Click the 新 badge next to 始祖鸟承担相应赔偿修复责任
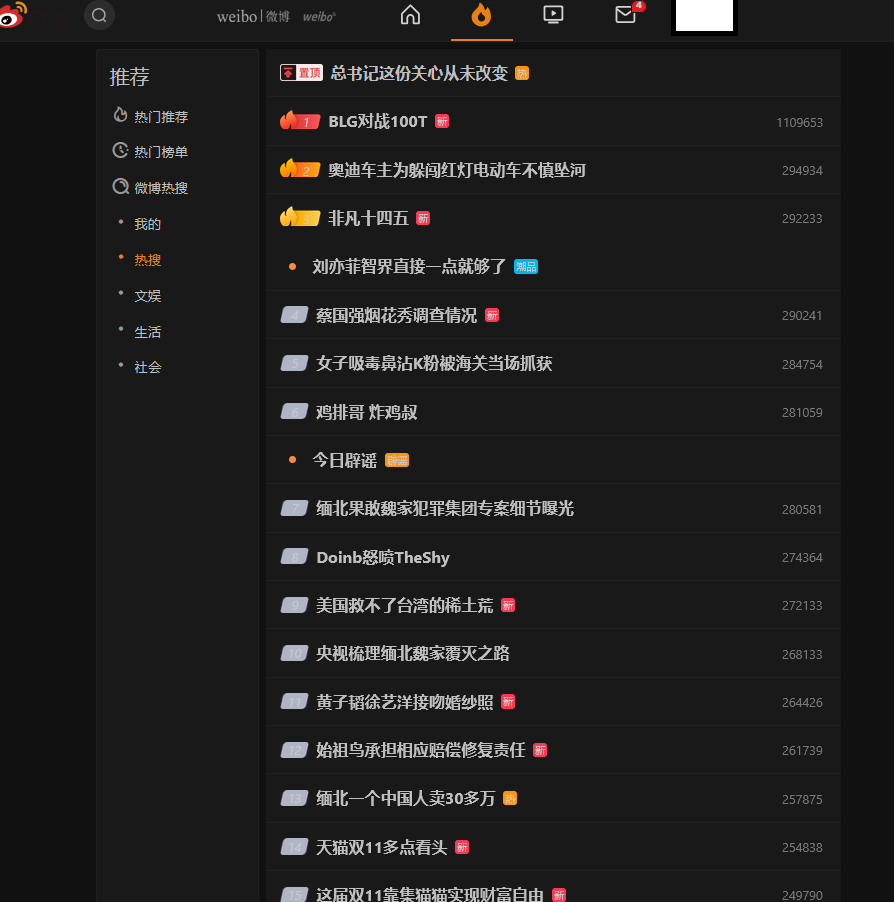This screenshot has width=894, height=902. point(540,750)
